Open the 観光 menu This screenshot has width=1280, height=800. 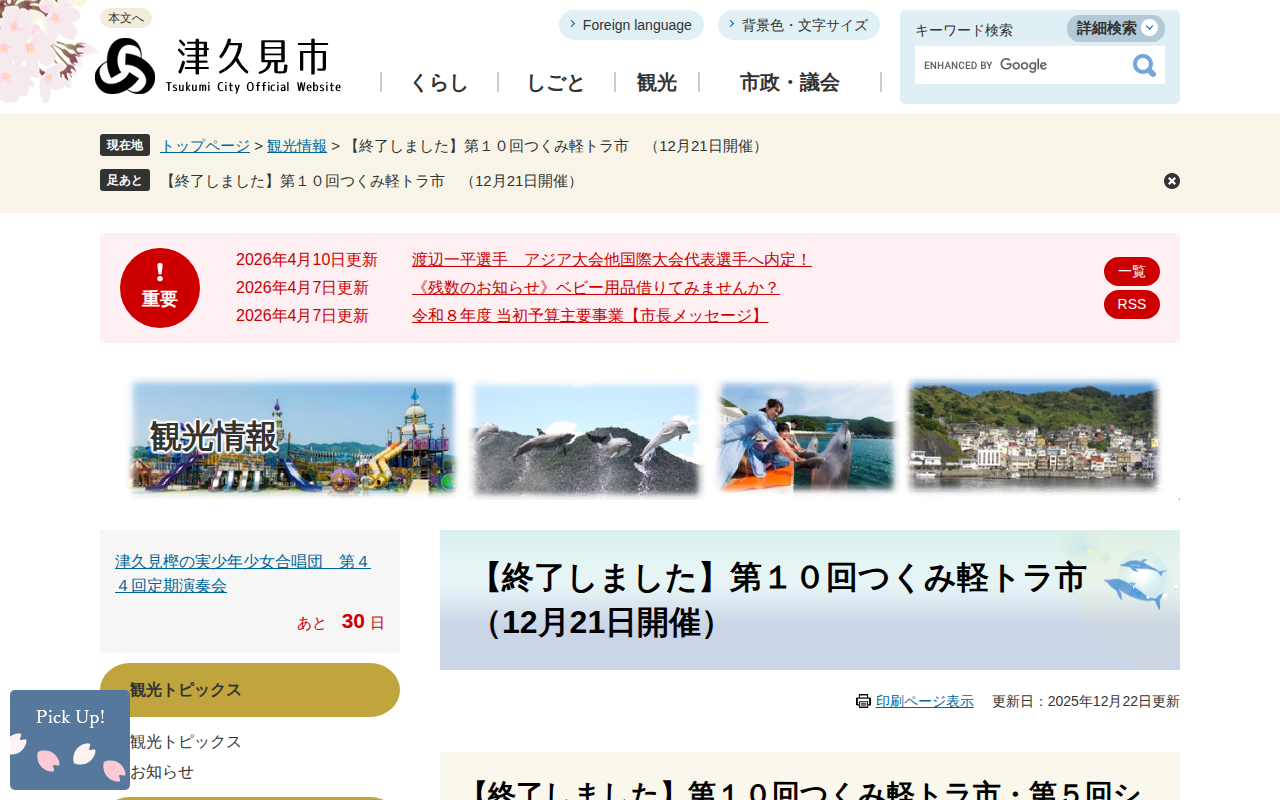pos(657,83)
